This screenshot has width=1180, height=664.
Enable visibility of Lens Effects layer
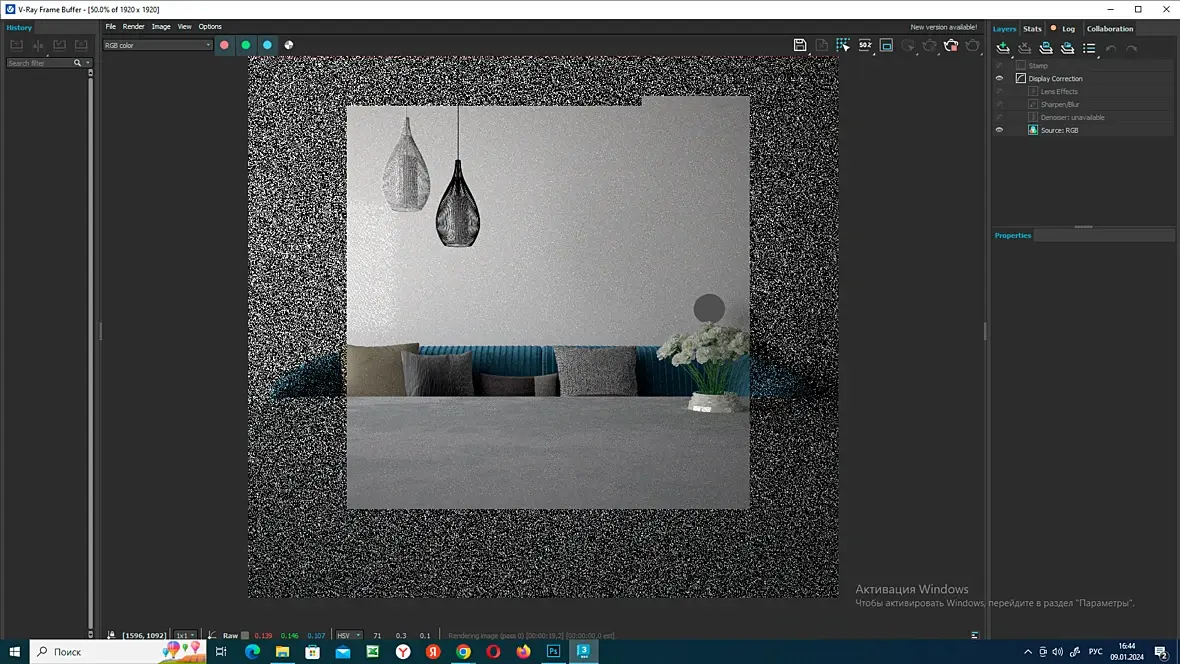click(999, 91)
